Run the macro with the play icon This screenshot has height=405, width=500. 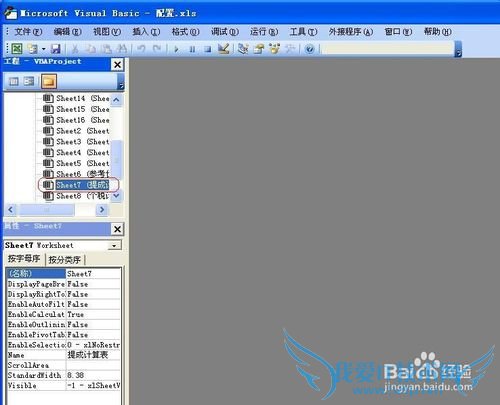(176, 49)
